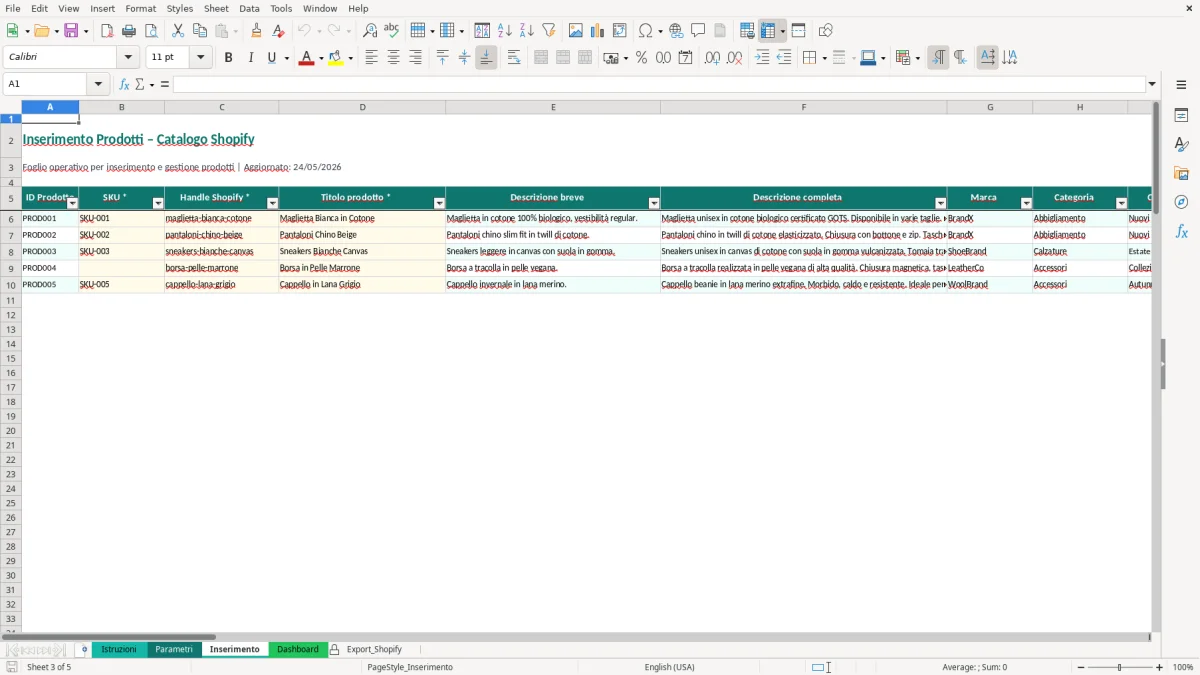The image size is (1200, 675).
Task: Click the Copy icon
Action: [x=200, y=31]
